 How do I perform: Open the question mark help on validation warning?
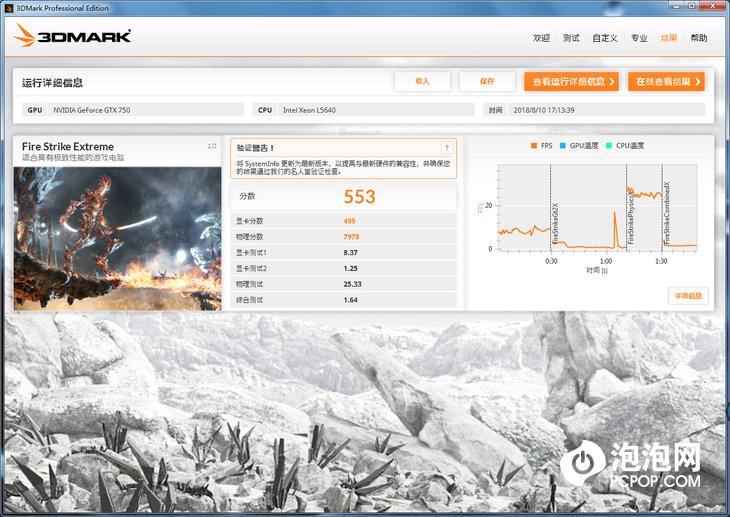tap(446, 148)
